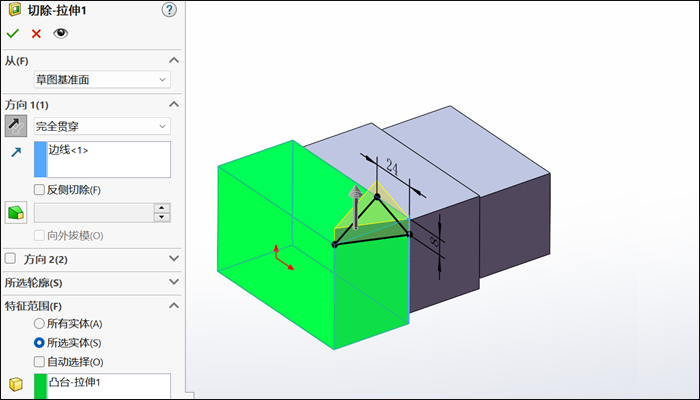Click green swatch beside 凸台-拉伸1
This screenshot has height=400, width=700.
40,386
